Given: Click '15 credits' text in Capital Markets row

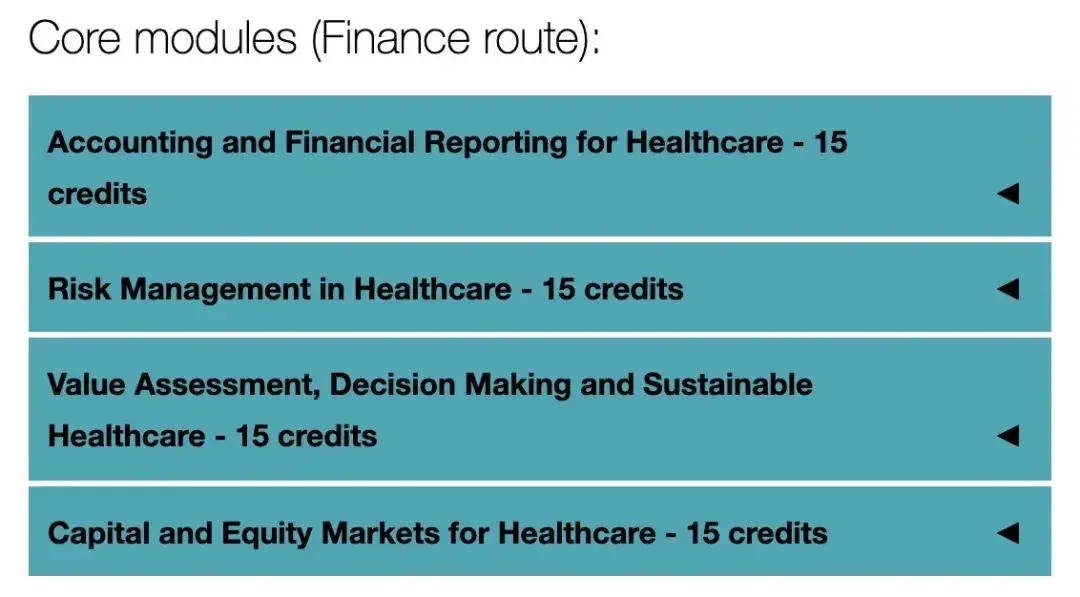Looking at the screenshot, I should point(756,534).
